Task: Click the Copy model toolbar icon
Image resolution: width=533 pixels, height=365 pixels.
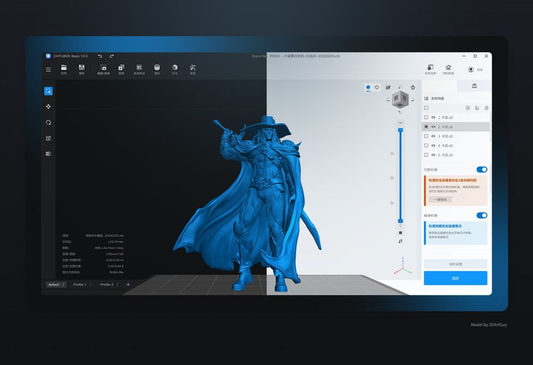Action: [121, 68]
